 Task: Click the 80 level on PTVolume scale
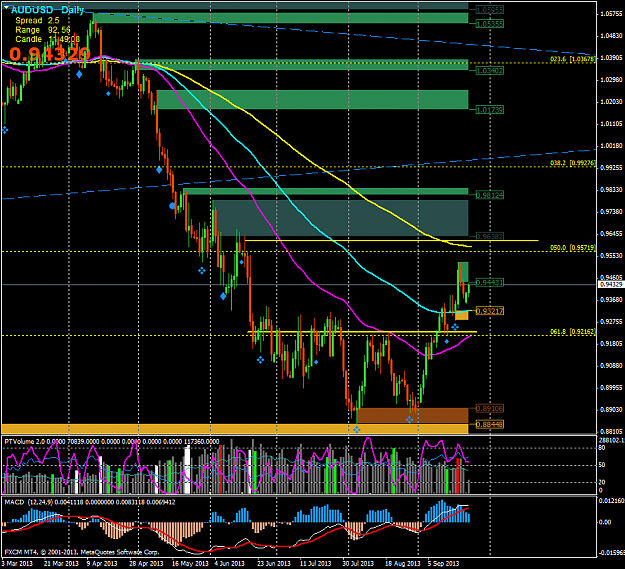pos(602,448)
